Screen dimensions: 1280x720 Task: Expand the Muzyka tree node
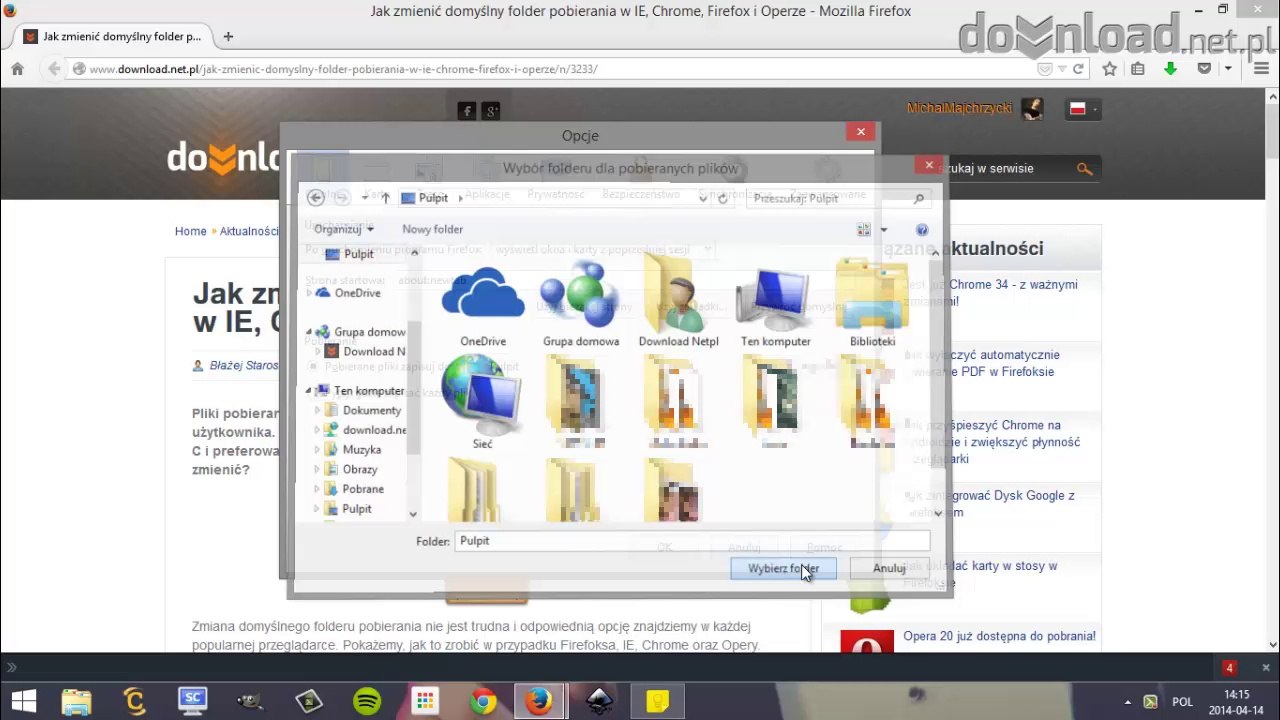(318, 450)
